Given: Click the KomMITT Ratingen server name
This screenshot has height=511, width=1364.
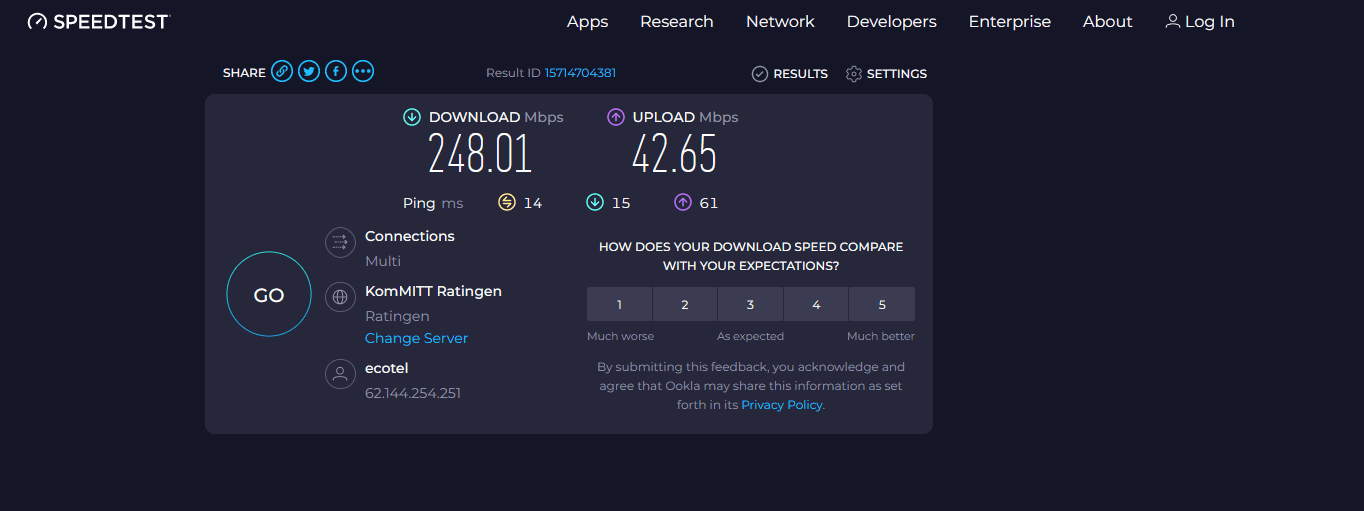Looking at the screenshot, I should tap(433, 291).
